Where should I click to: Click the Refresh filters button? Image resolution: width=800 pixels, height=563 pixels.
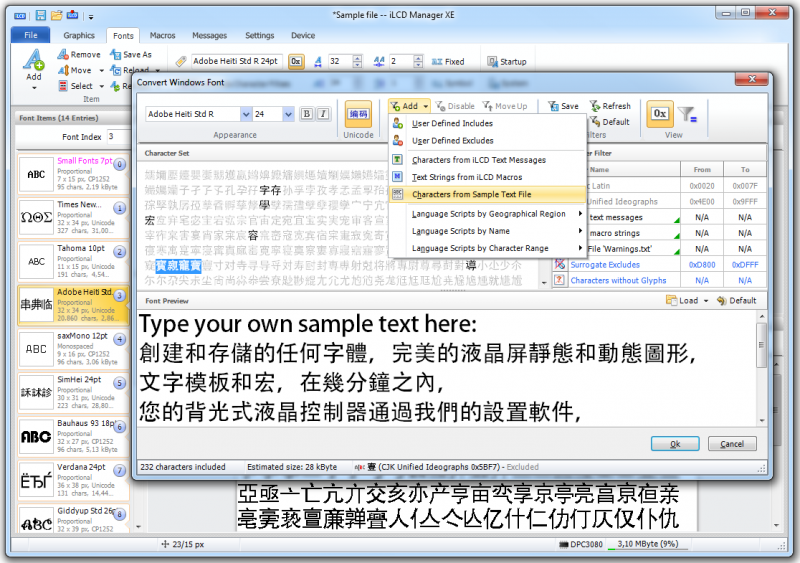[610, 106]
